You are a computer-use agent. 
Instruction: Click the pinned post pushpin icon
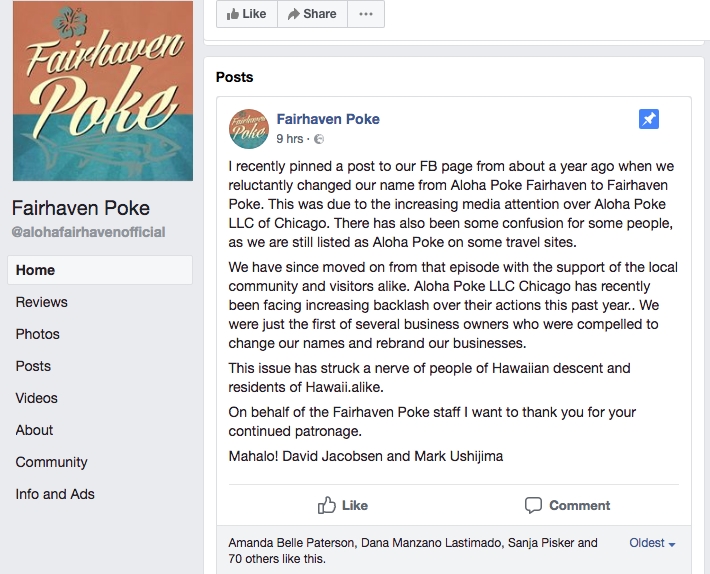coord(649,120)
